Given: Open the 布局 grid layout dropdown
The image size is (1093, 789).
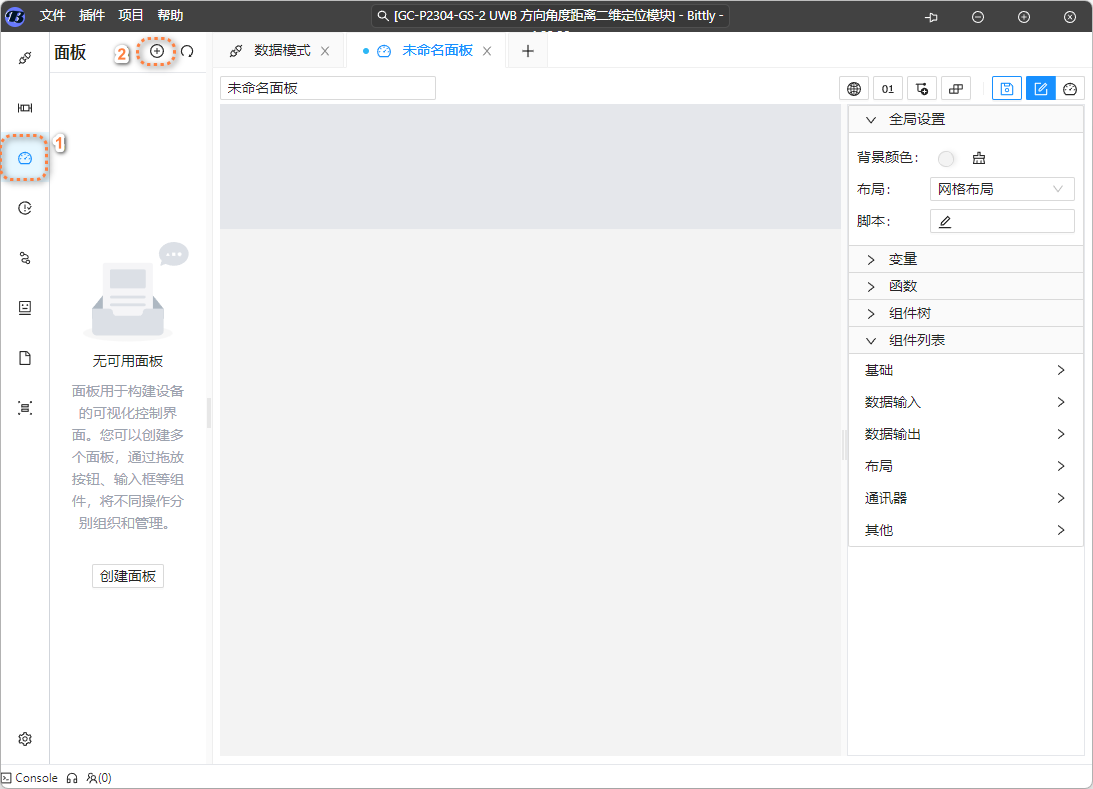Looking at the screenshot, I should (1001, 189).
